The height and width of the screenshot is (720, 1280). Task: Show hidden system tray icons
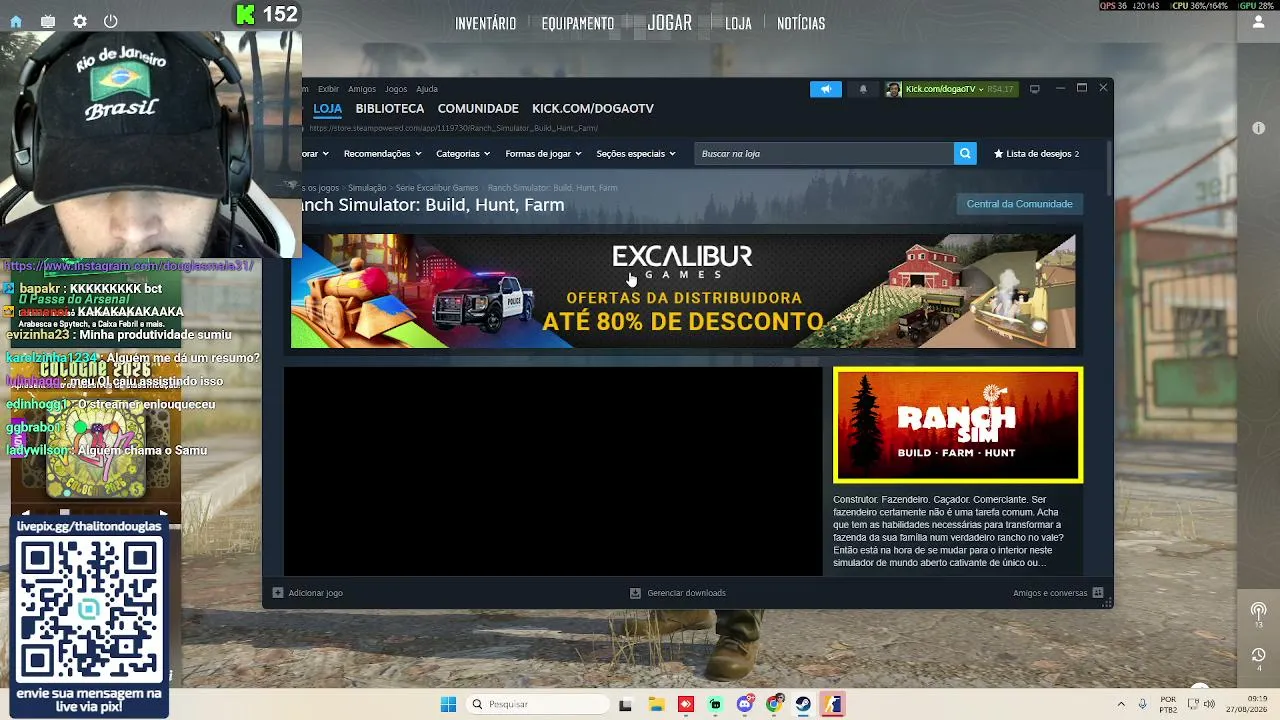point(1121,704)
